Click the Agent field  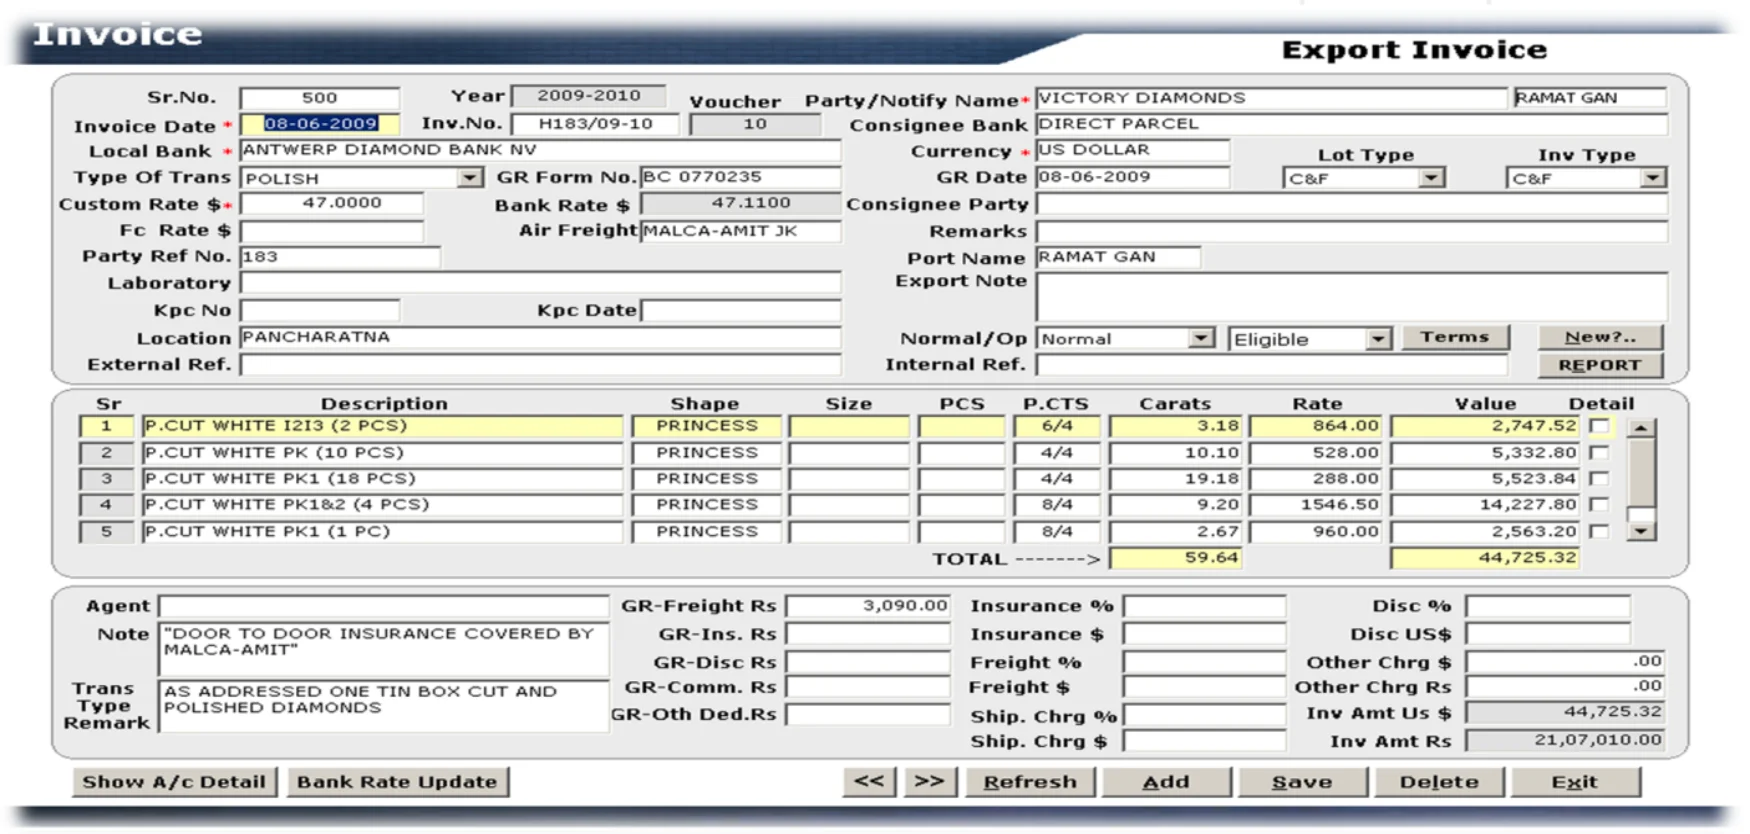click(384, 606)
